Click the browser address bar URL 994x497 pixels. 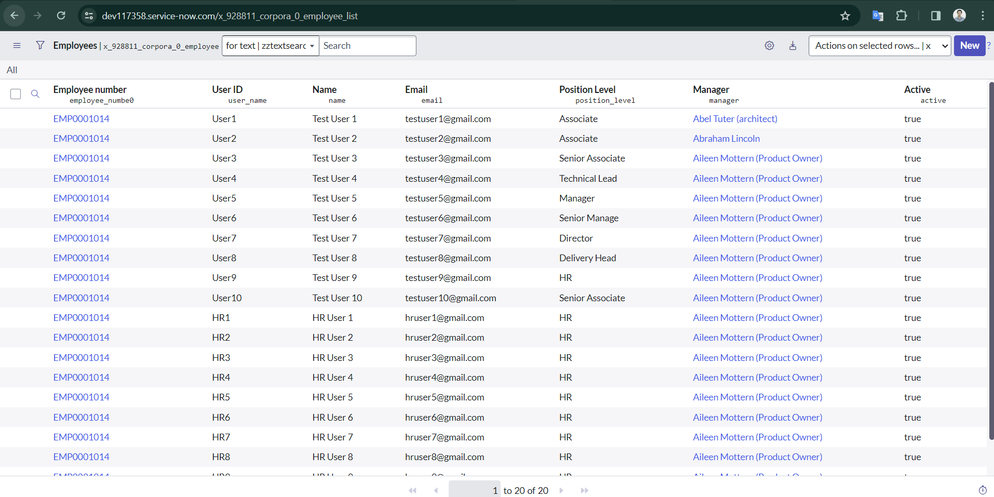point(229,16)
